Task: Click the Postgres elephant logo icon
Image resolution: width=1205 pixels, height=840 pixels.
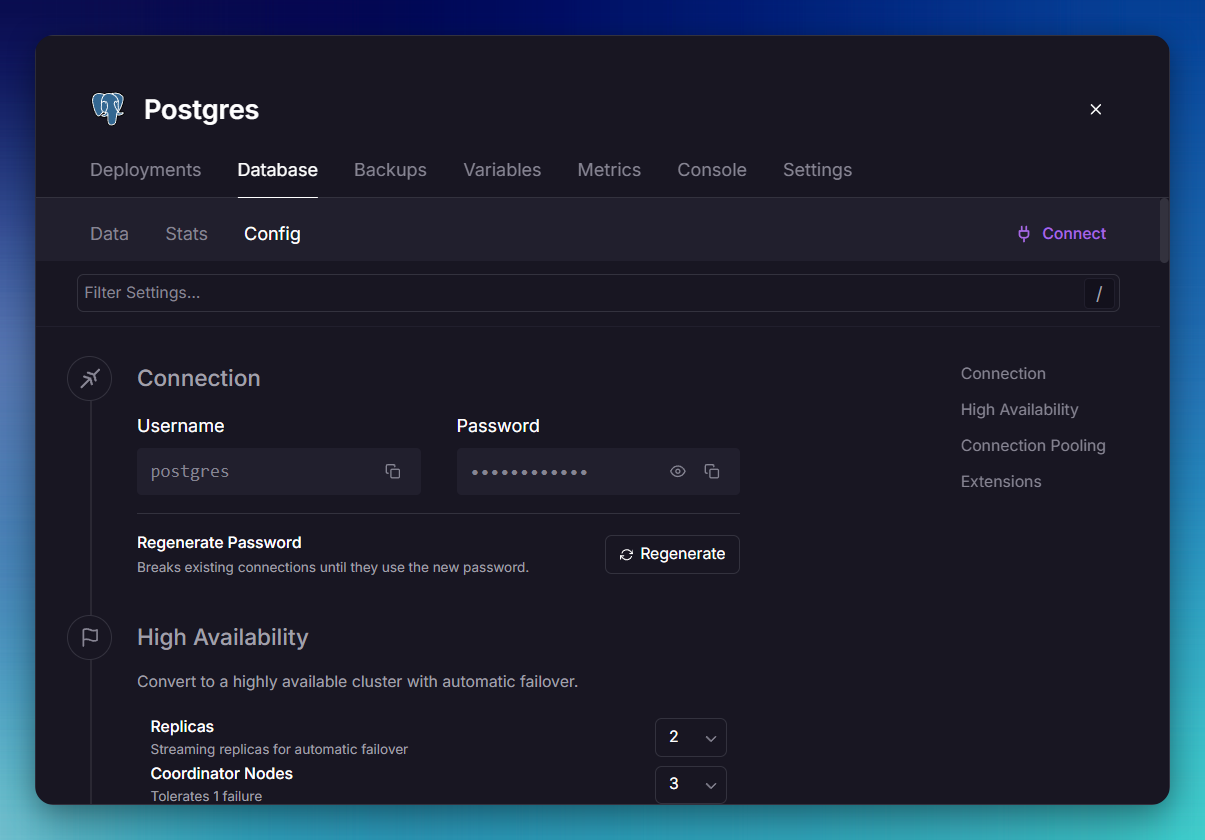Action: click(107, 109)
